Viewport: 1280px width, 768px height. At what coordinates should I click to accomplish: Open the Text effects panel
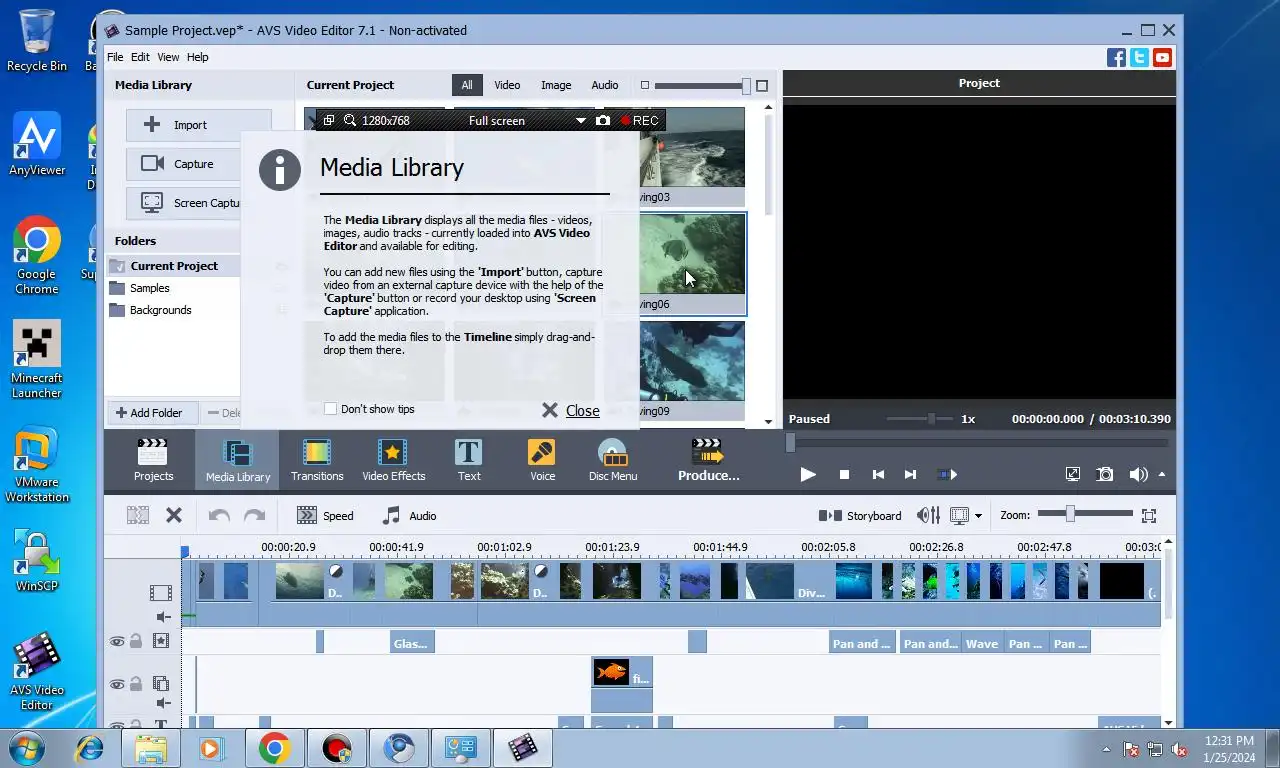469,460
